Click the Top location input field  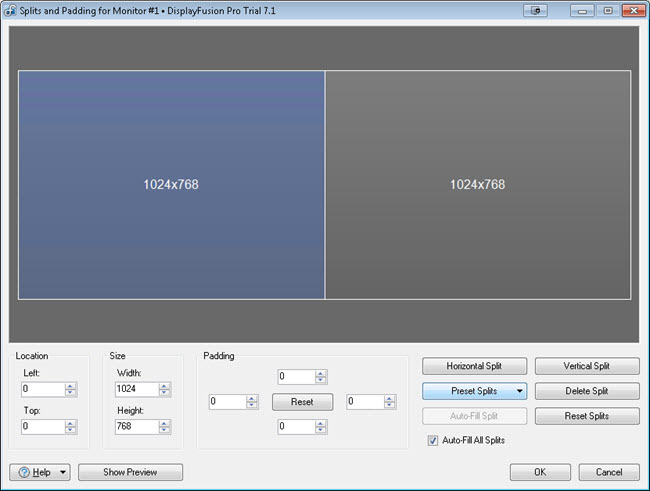tap(43, 426)
